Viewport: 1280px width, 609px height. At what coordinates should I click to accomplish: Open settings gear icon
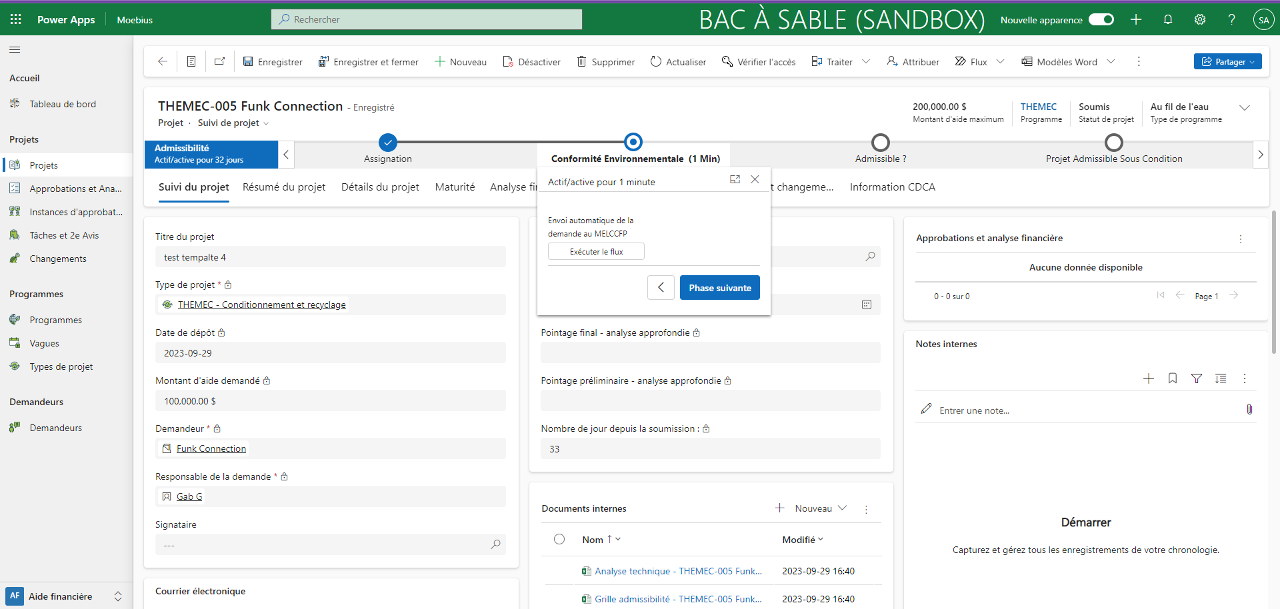(x=1200, y=19)
